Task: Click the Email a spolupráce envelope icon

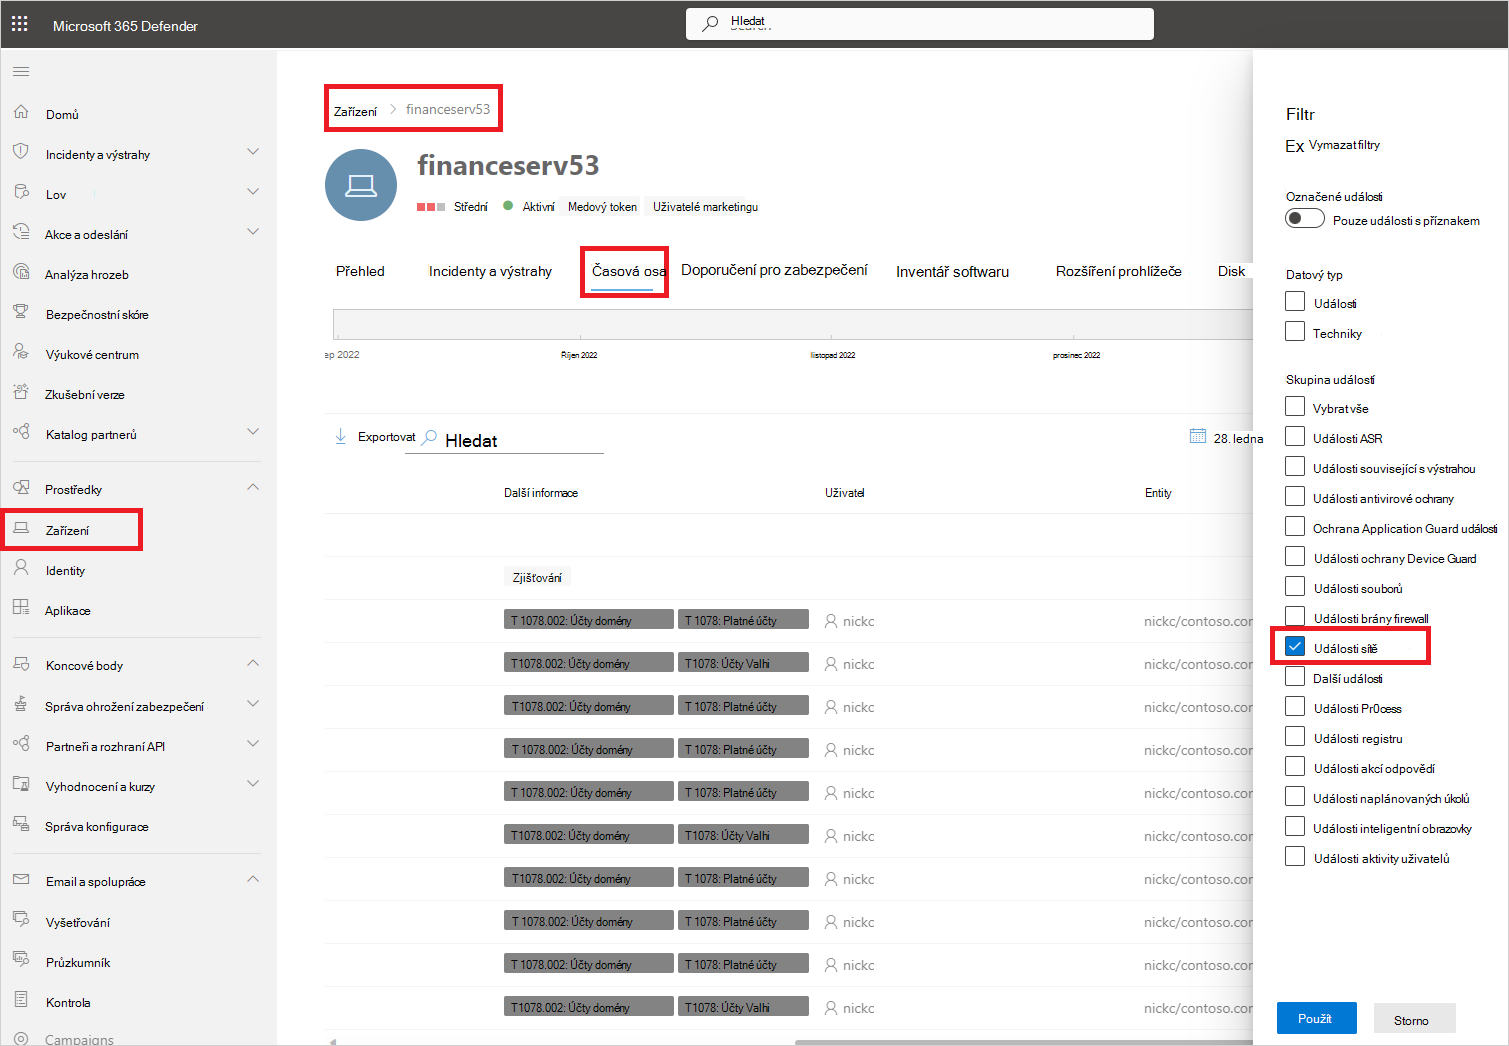Action: [x=21, y=880]
